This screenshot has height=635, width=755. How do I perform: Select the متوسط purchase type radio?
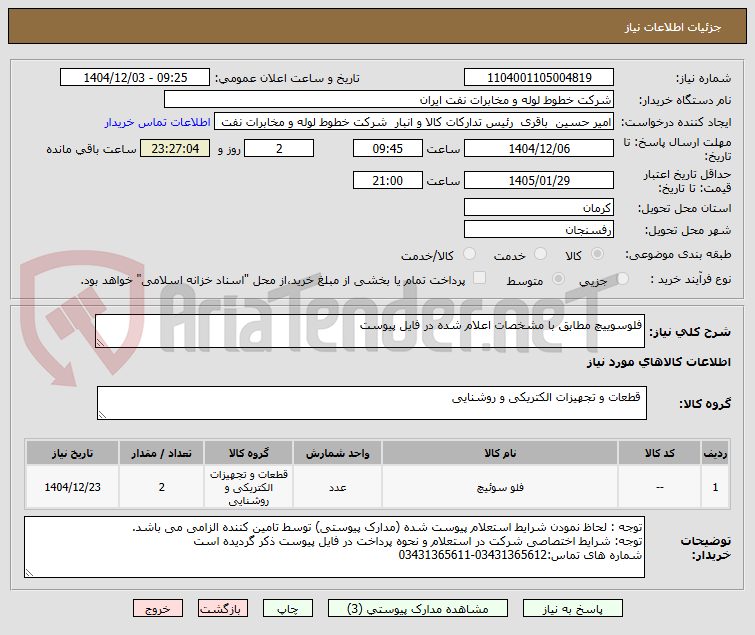(x=558, y=278)
